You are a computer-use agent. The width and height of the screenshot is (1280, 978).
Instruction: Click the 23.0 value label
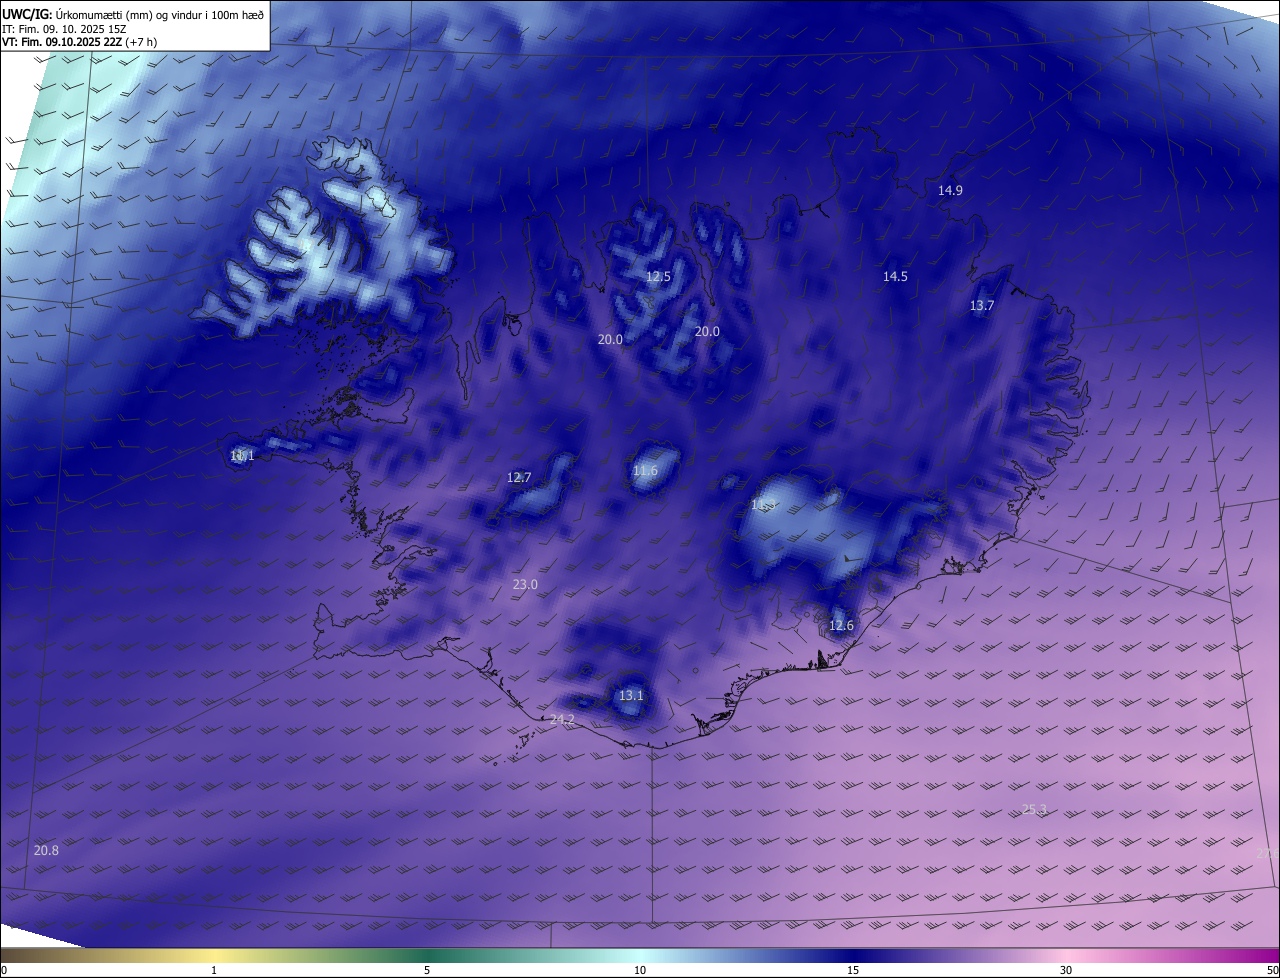(x=525, y=584)
